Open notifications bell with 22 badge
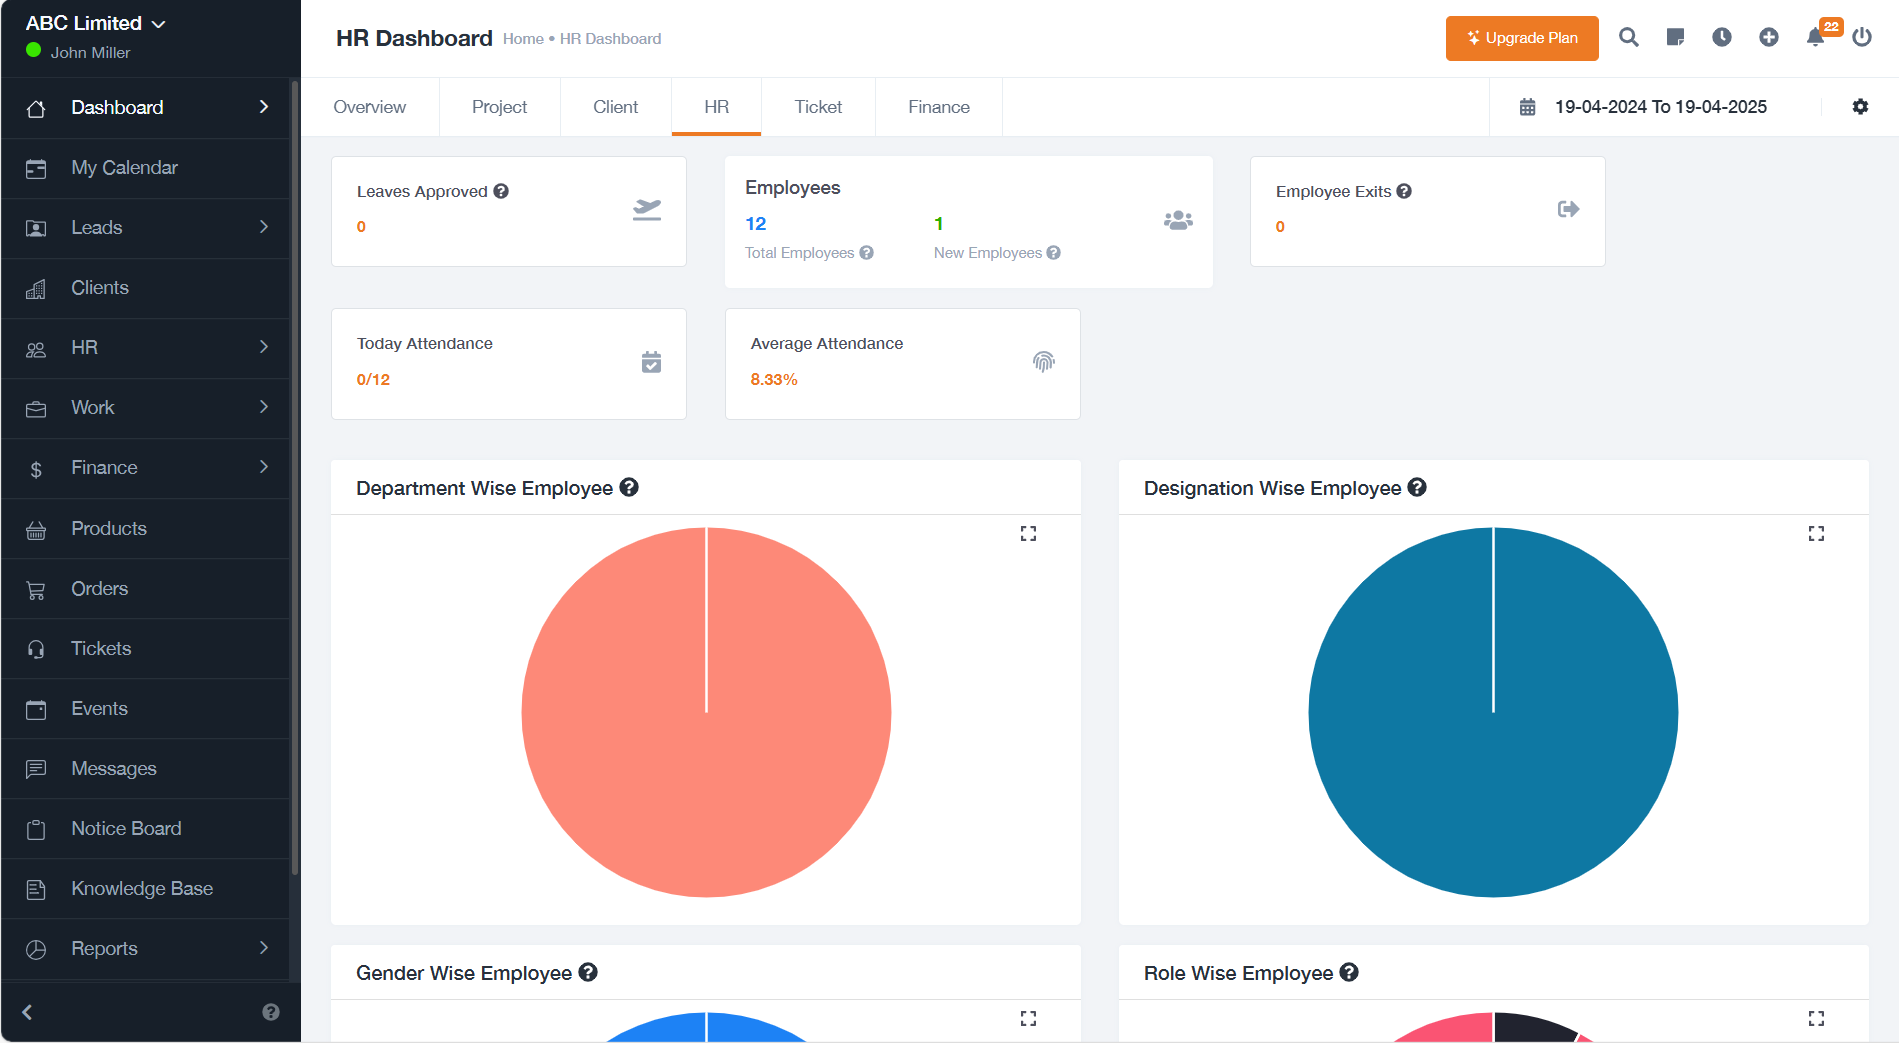Image resolution: width=1899 pixels, height=1043 pixels. click(1815, 38)
